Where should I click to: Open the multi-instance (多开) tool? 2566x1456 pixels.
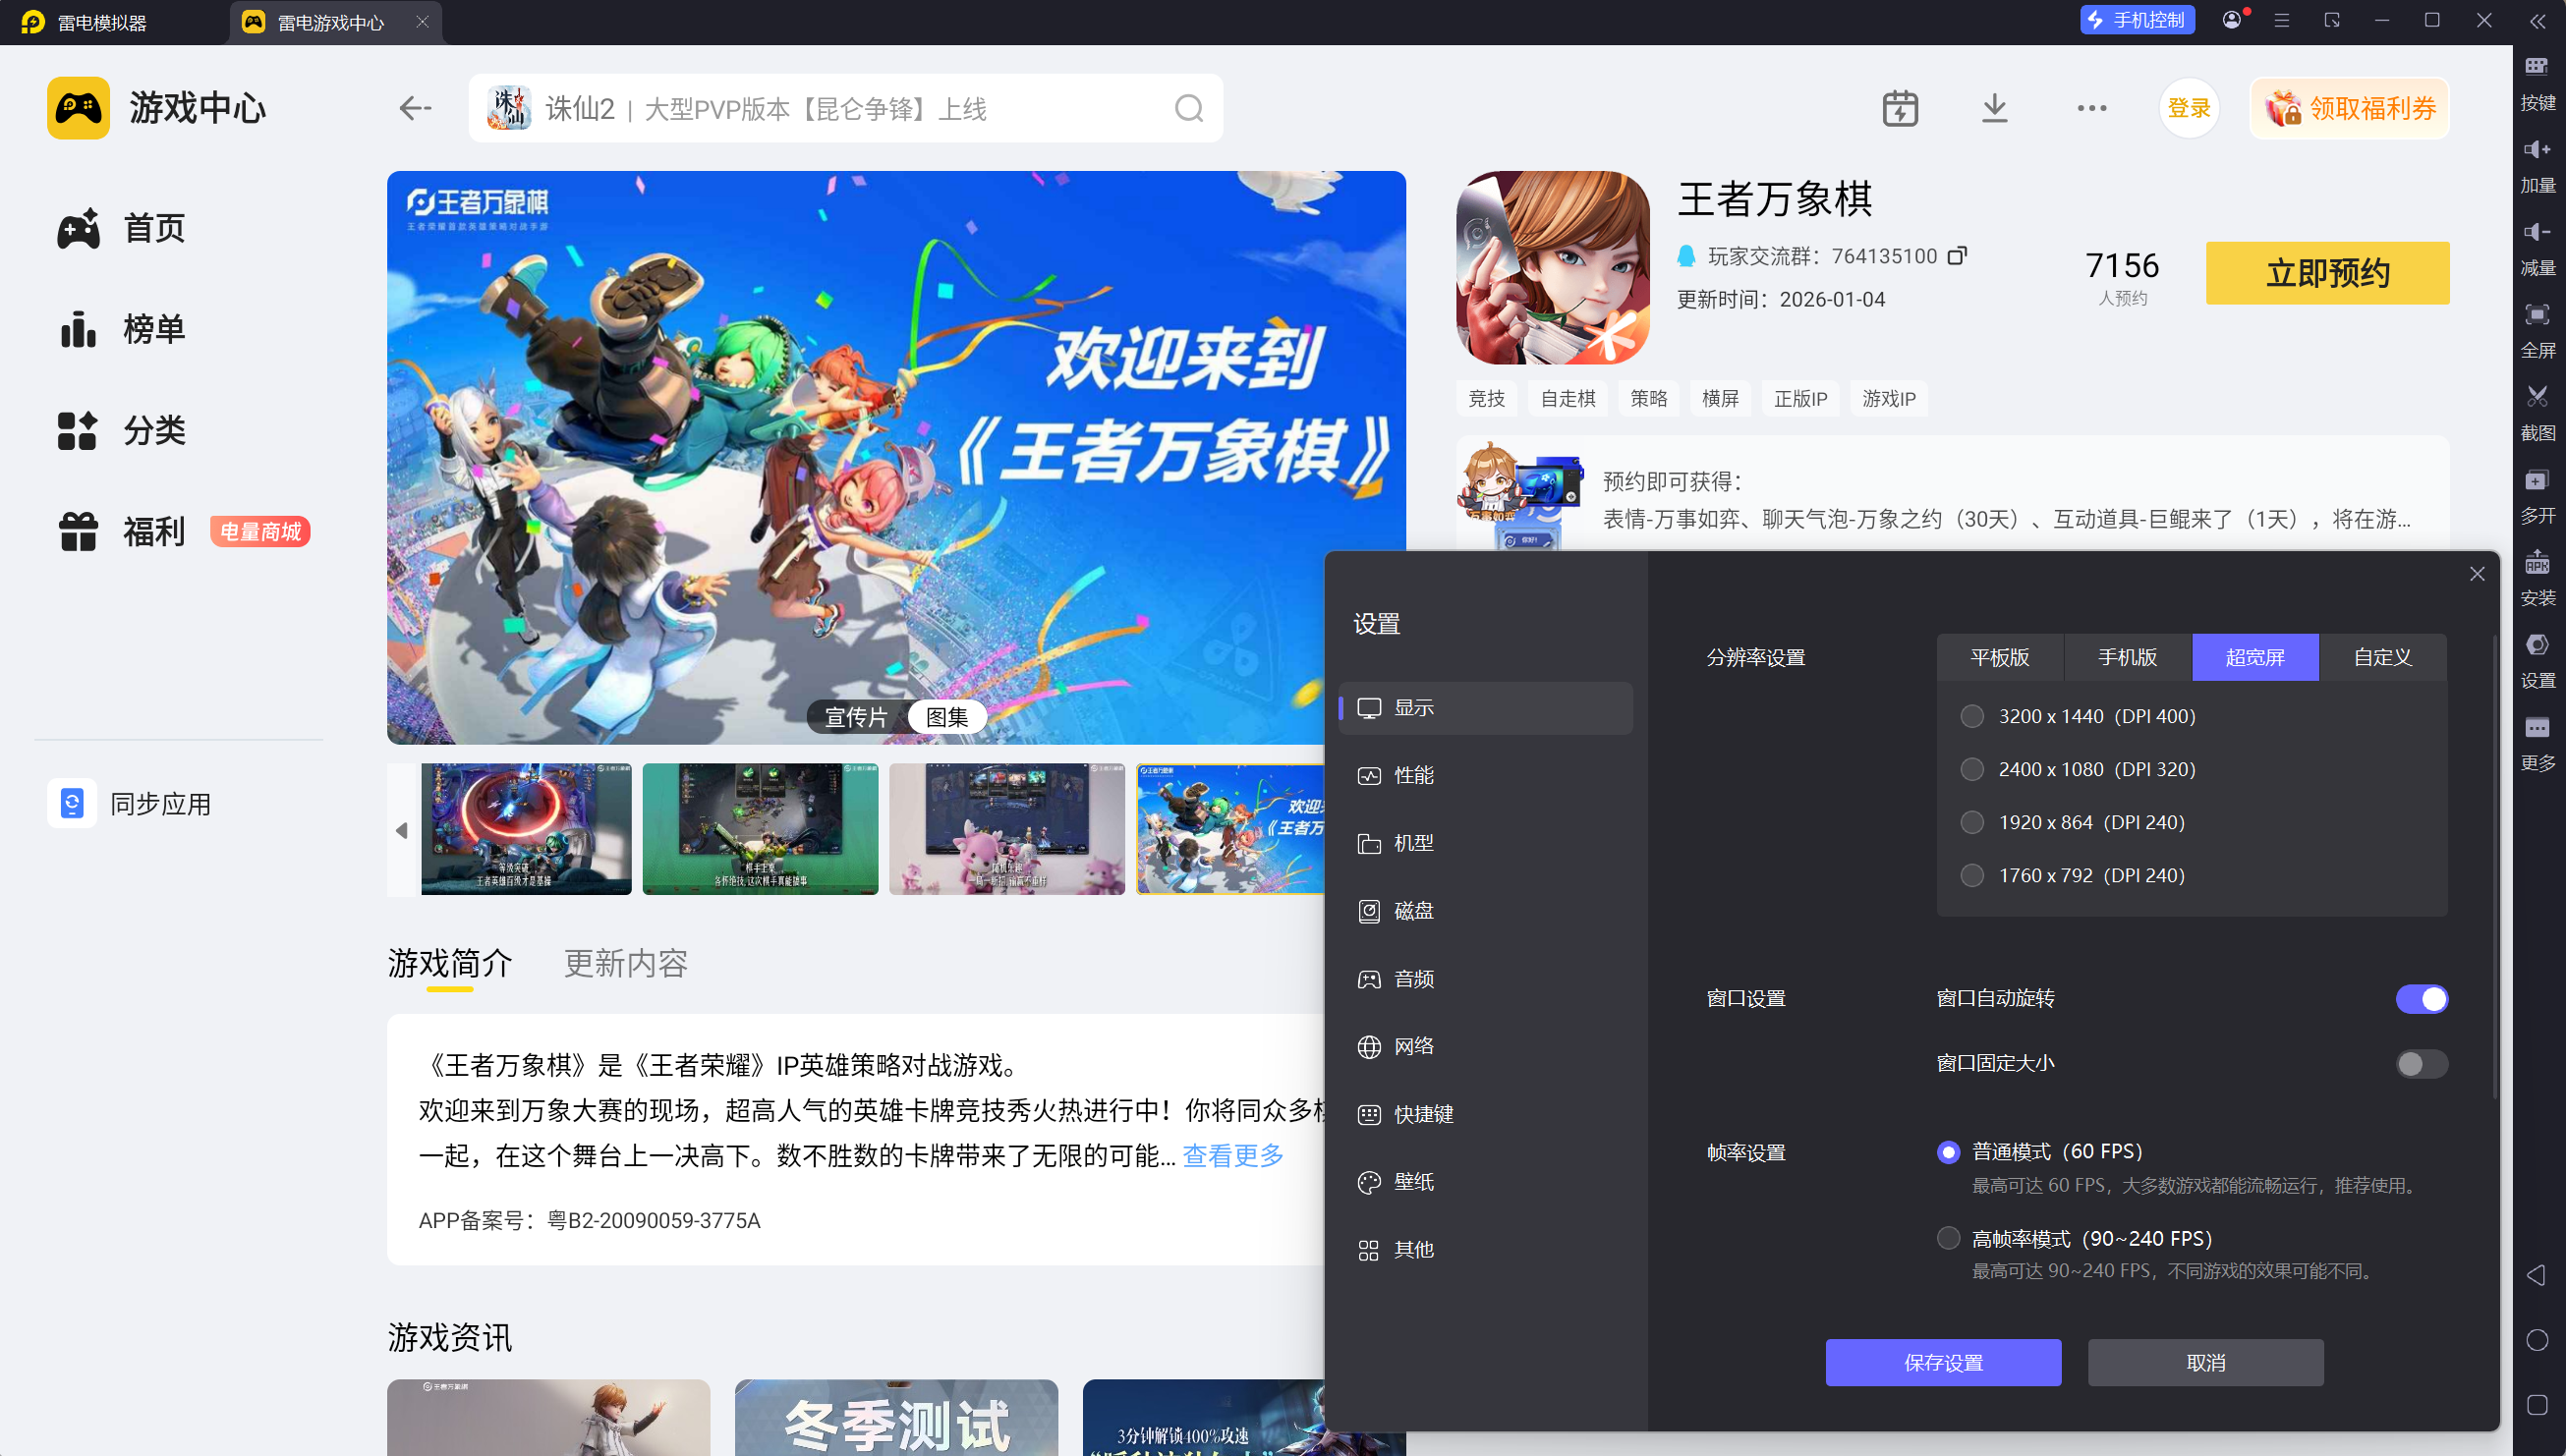2536,481
